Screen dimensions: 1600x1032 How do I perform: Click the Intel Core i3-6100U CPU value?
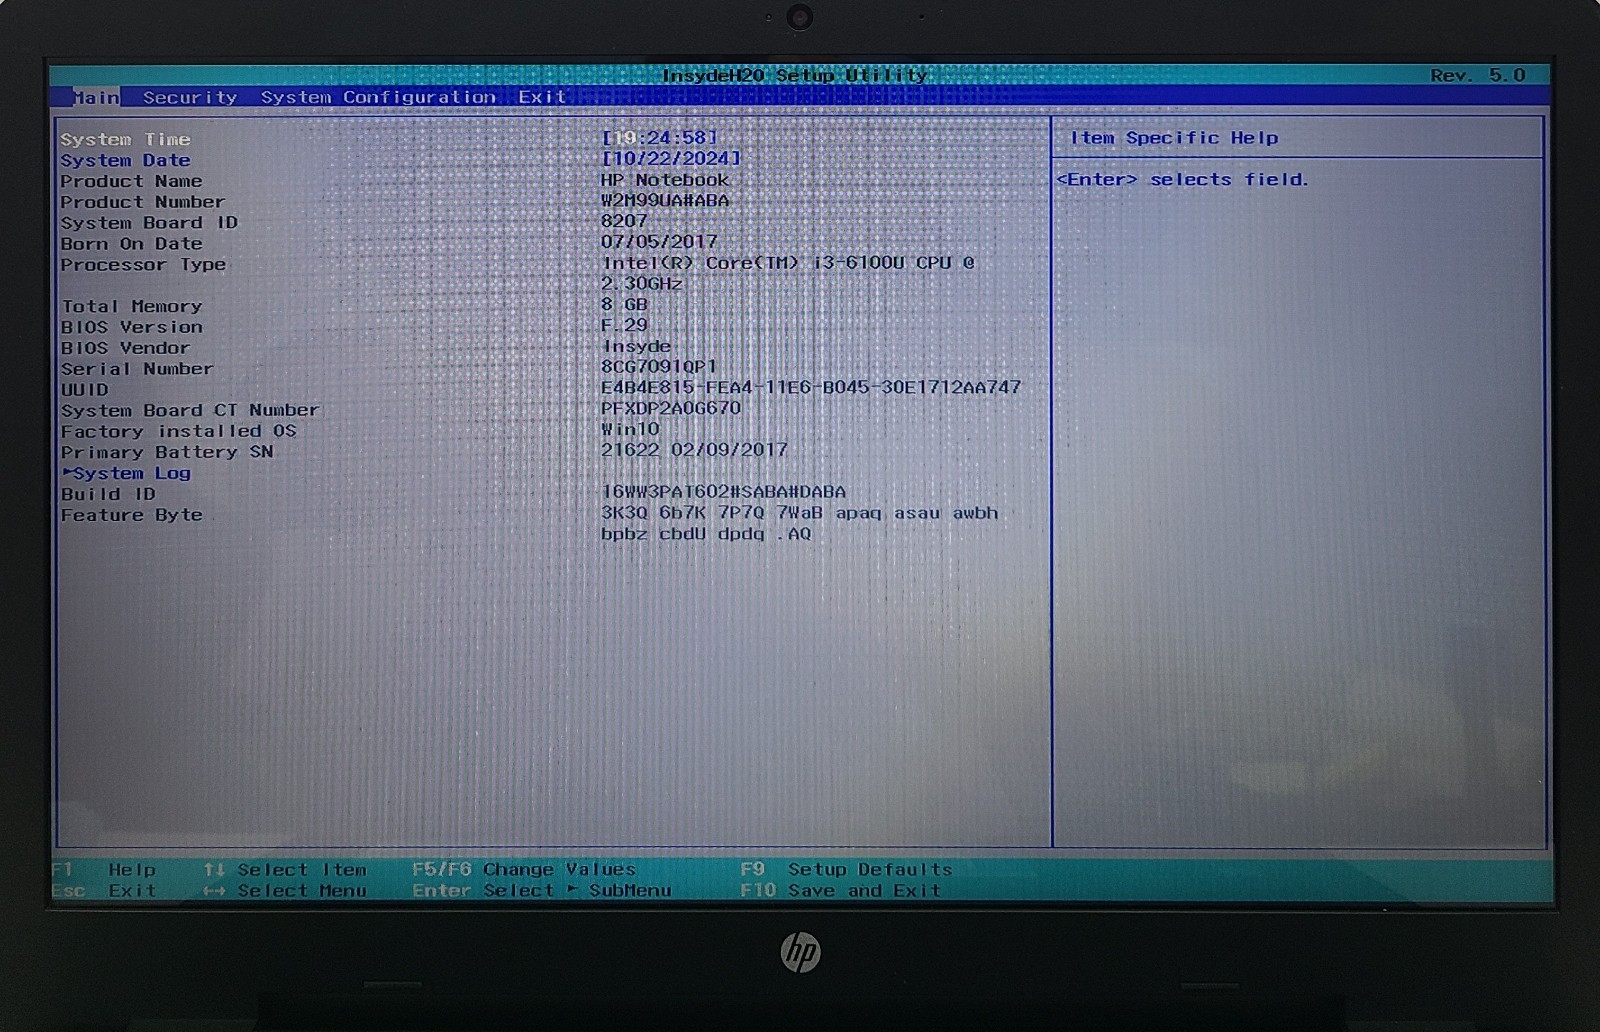tap(788, 263)
